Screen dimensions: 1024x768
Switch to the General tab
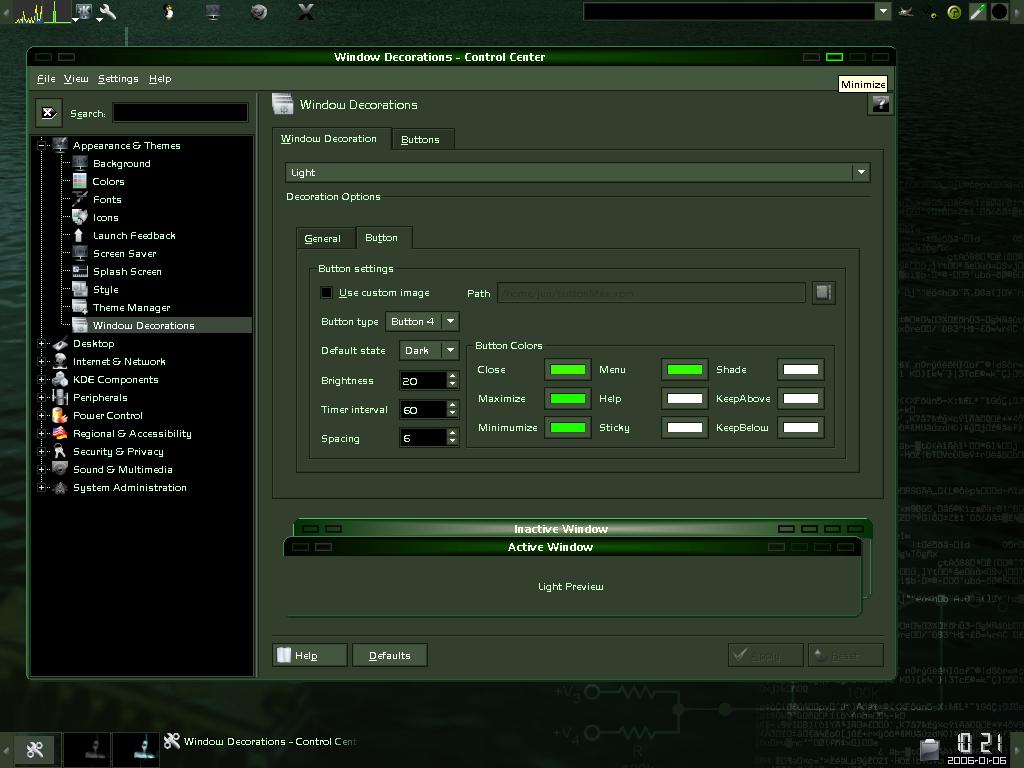[323, 239]
